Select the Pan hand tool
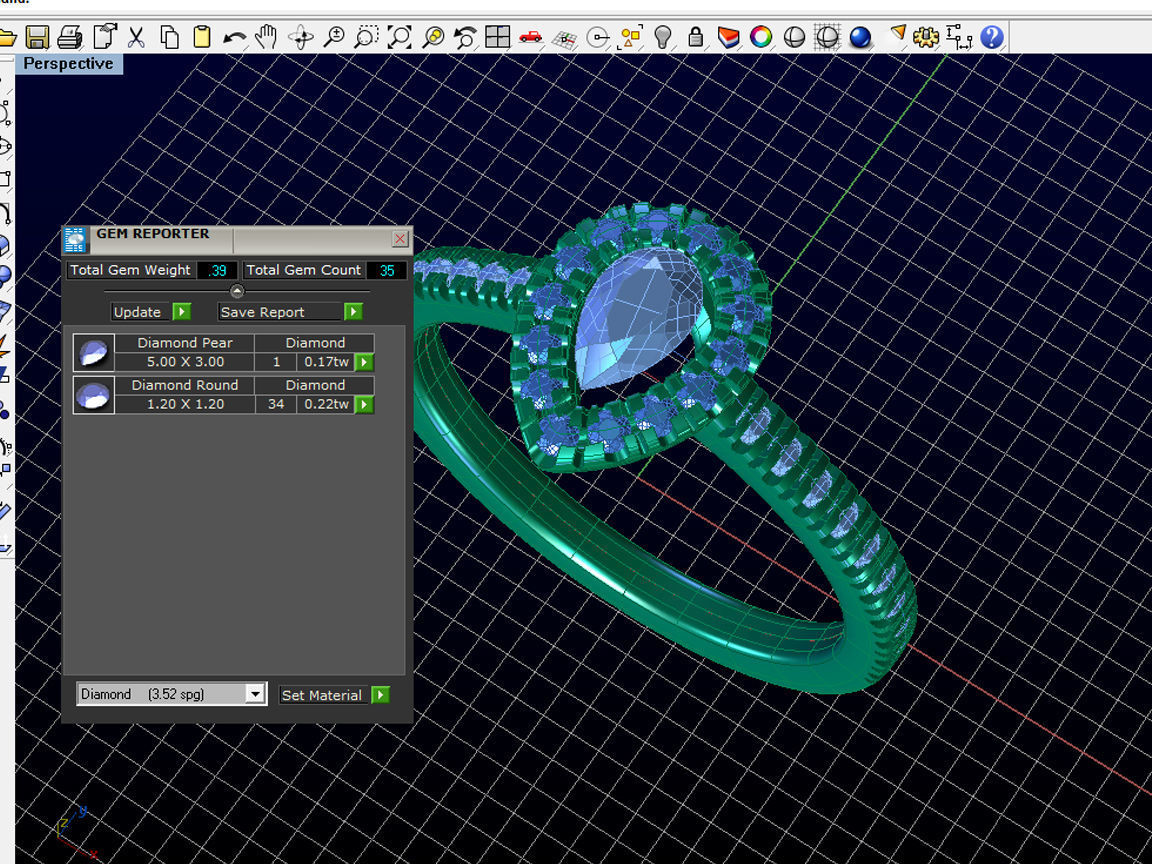The width and height of the screenshot is (1152, 864). 267,37
